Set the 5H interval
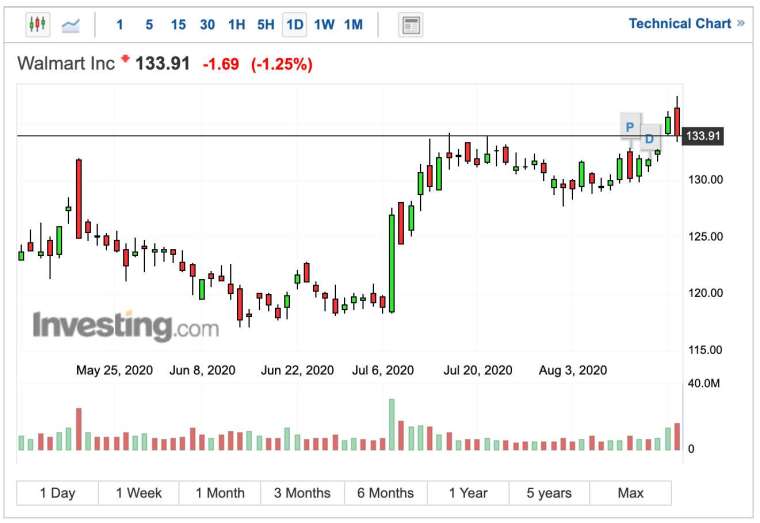760x523 pixels. [x=266, y=24]
